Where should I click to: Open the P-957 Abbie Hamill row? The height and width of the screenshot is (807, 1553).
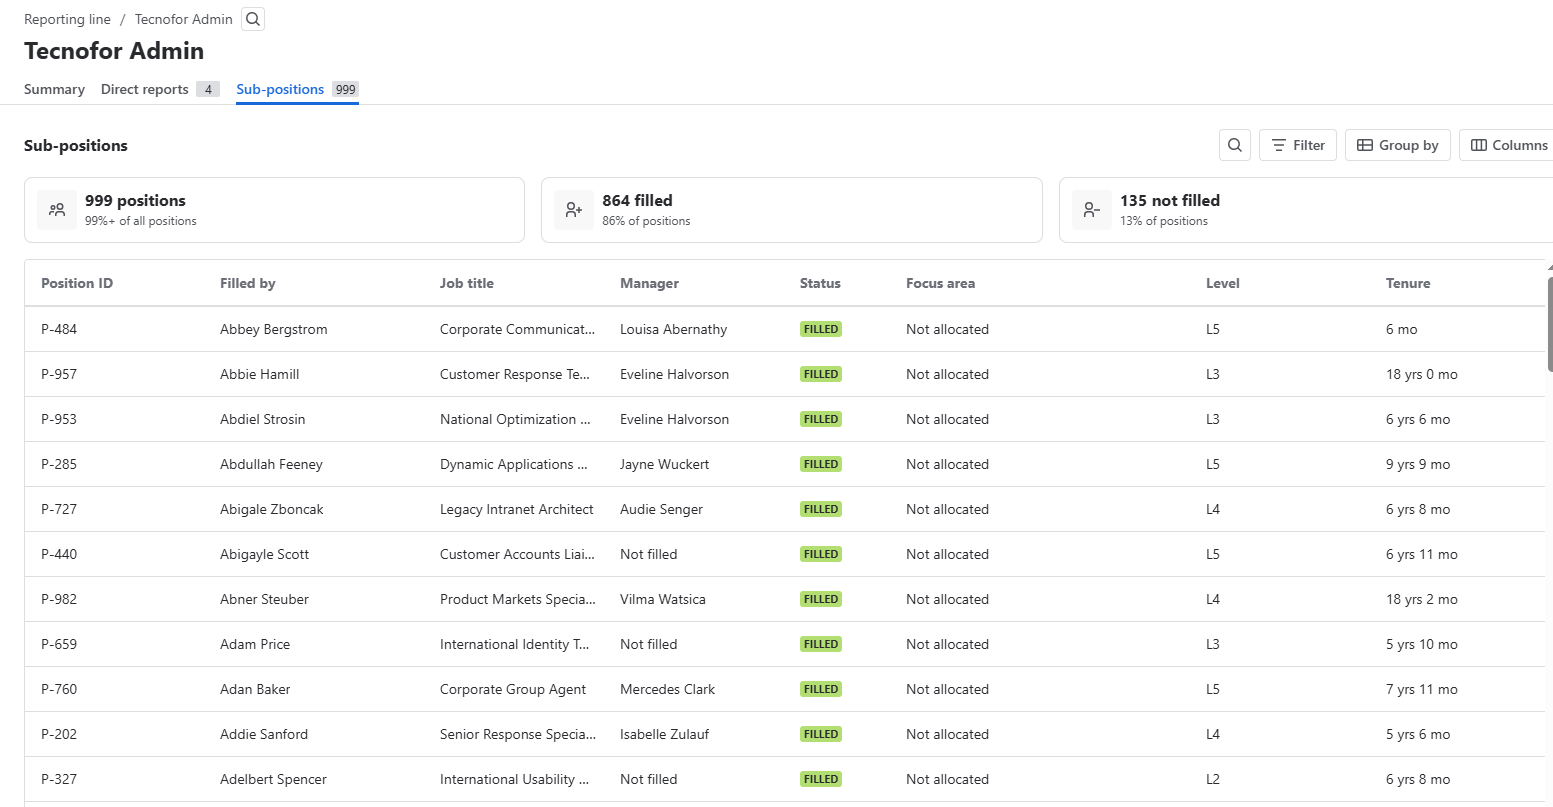pos(259,374)
